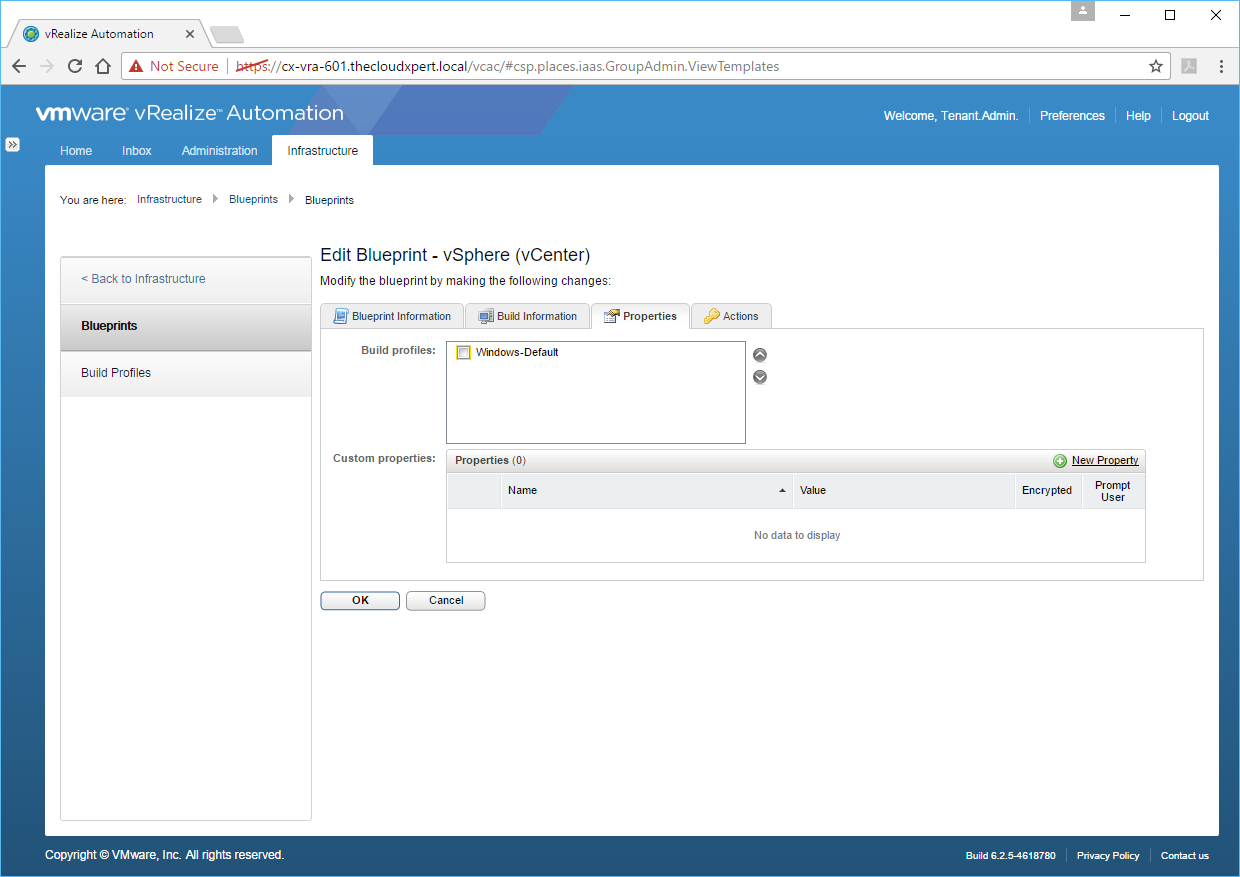Open the Chrome three-dot menu
The image size is (1240, 877).
(x=1221, y=66)
